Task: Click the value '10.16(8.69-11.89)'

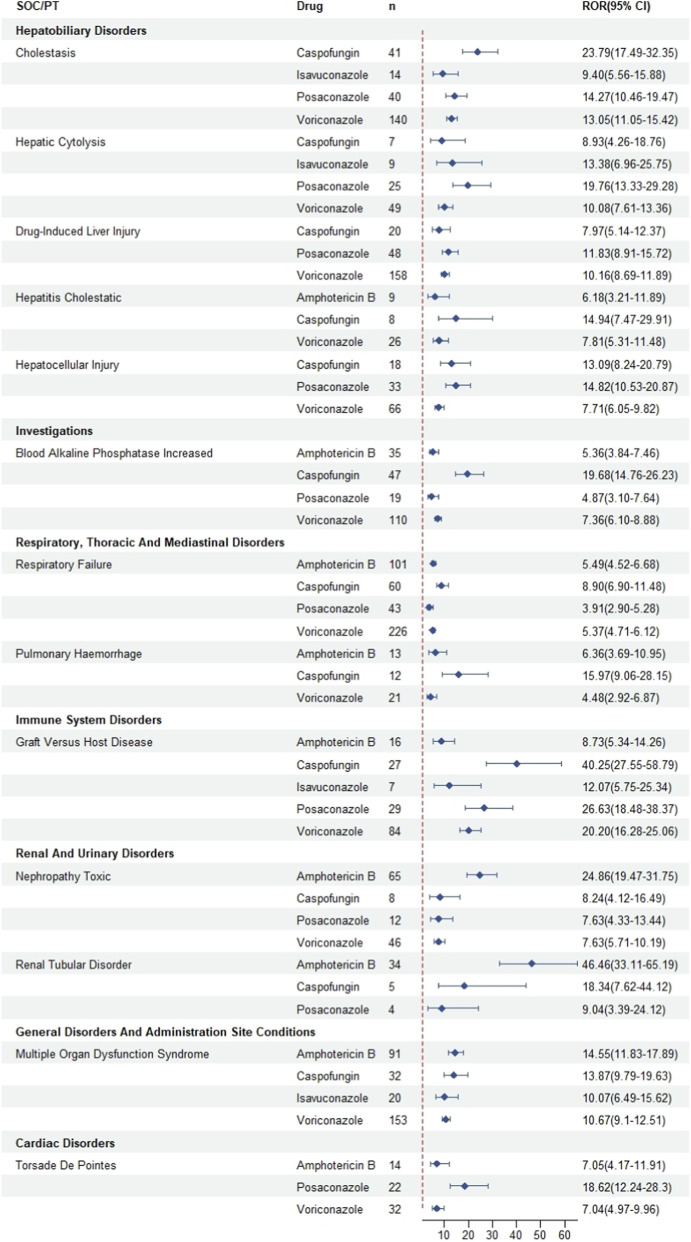Action: pos(613,275)
